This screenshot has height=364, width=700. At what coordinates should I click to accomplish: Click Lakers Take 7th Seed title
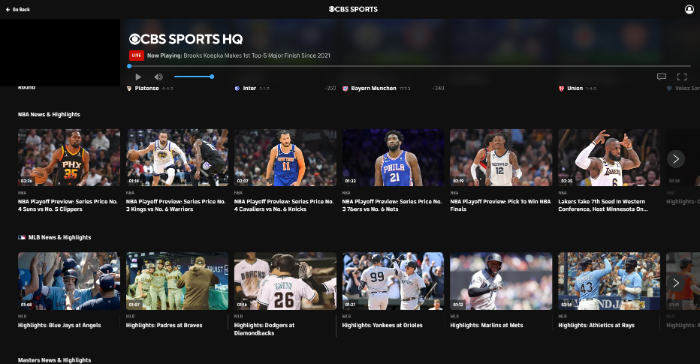603,205
